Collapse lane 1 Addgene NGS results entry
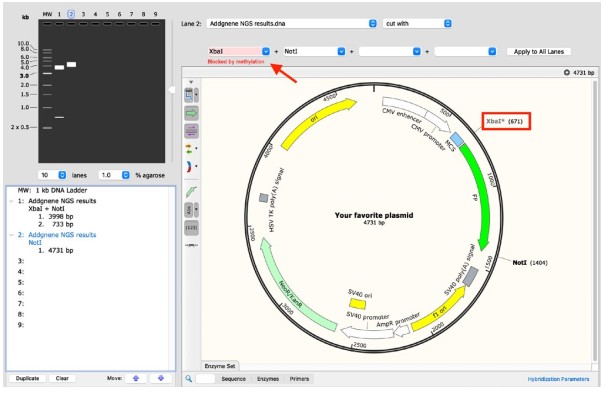The height and width of the screenshot is (393, 606). tap(11, 201)
